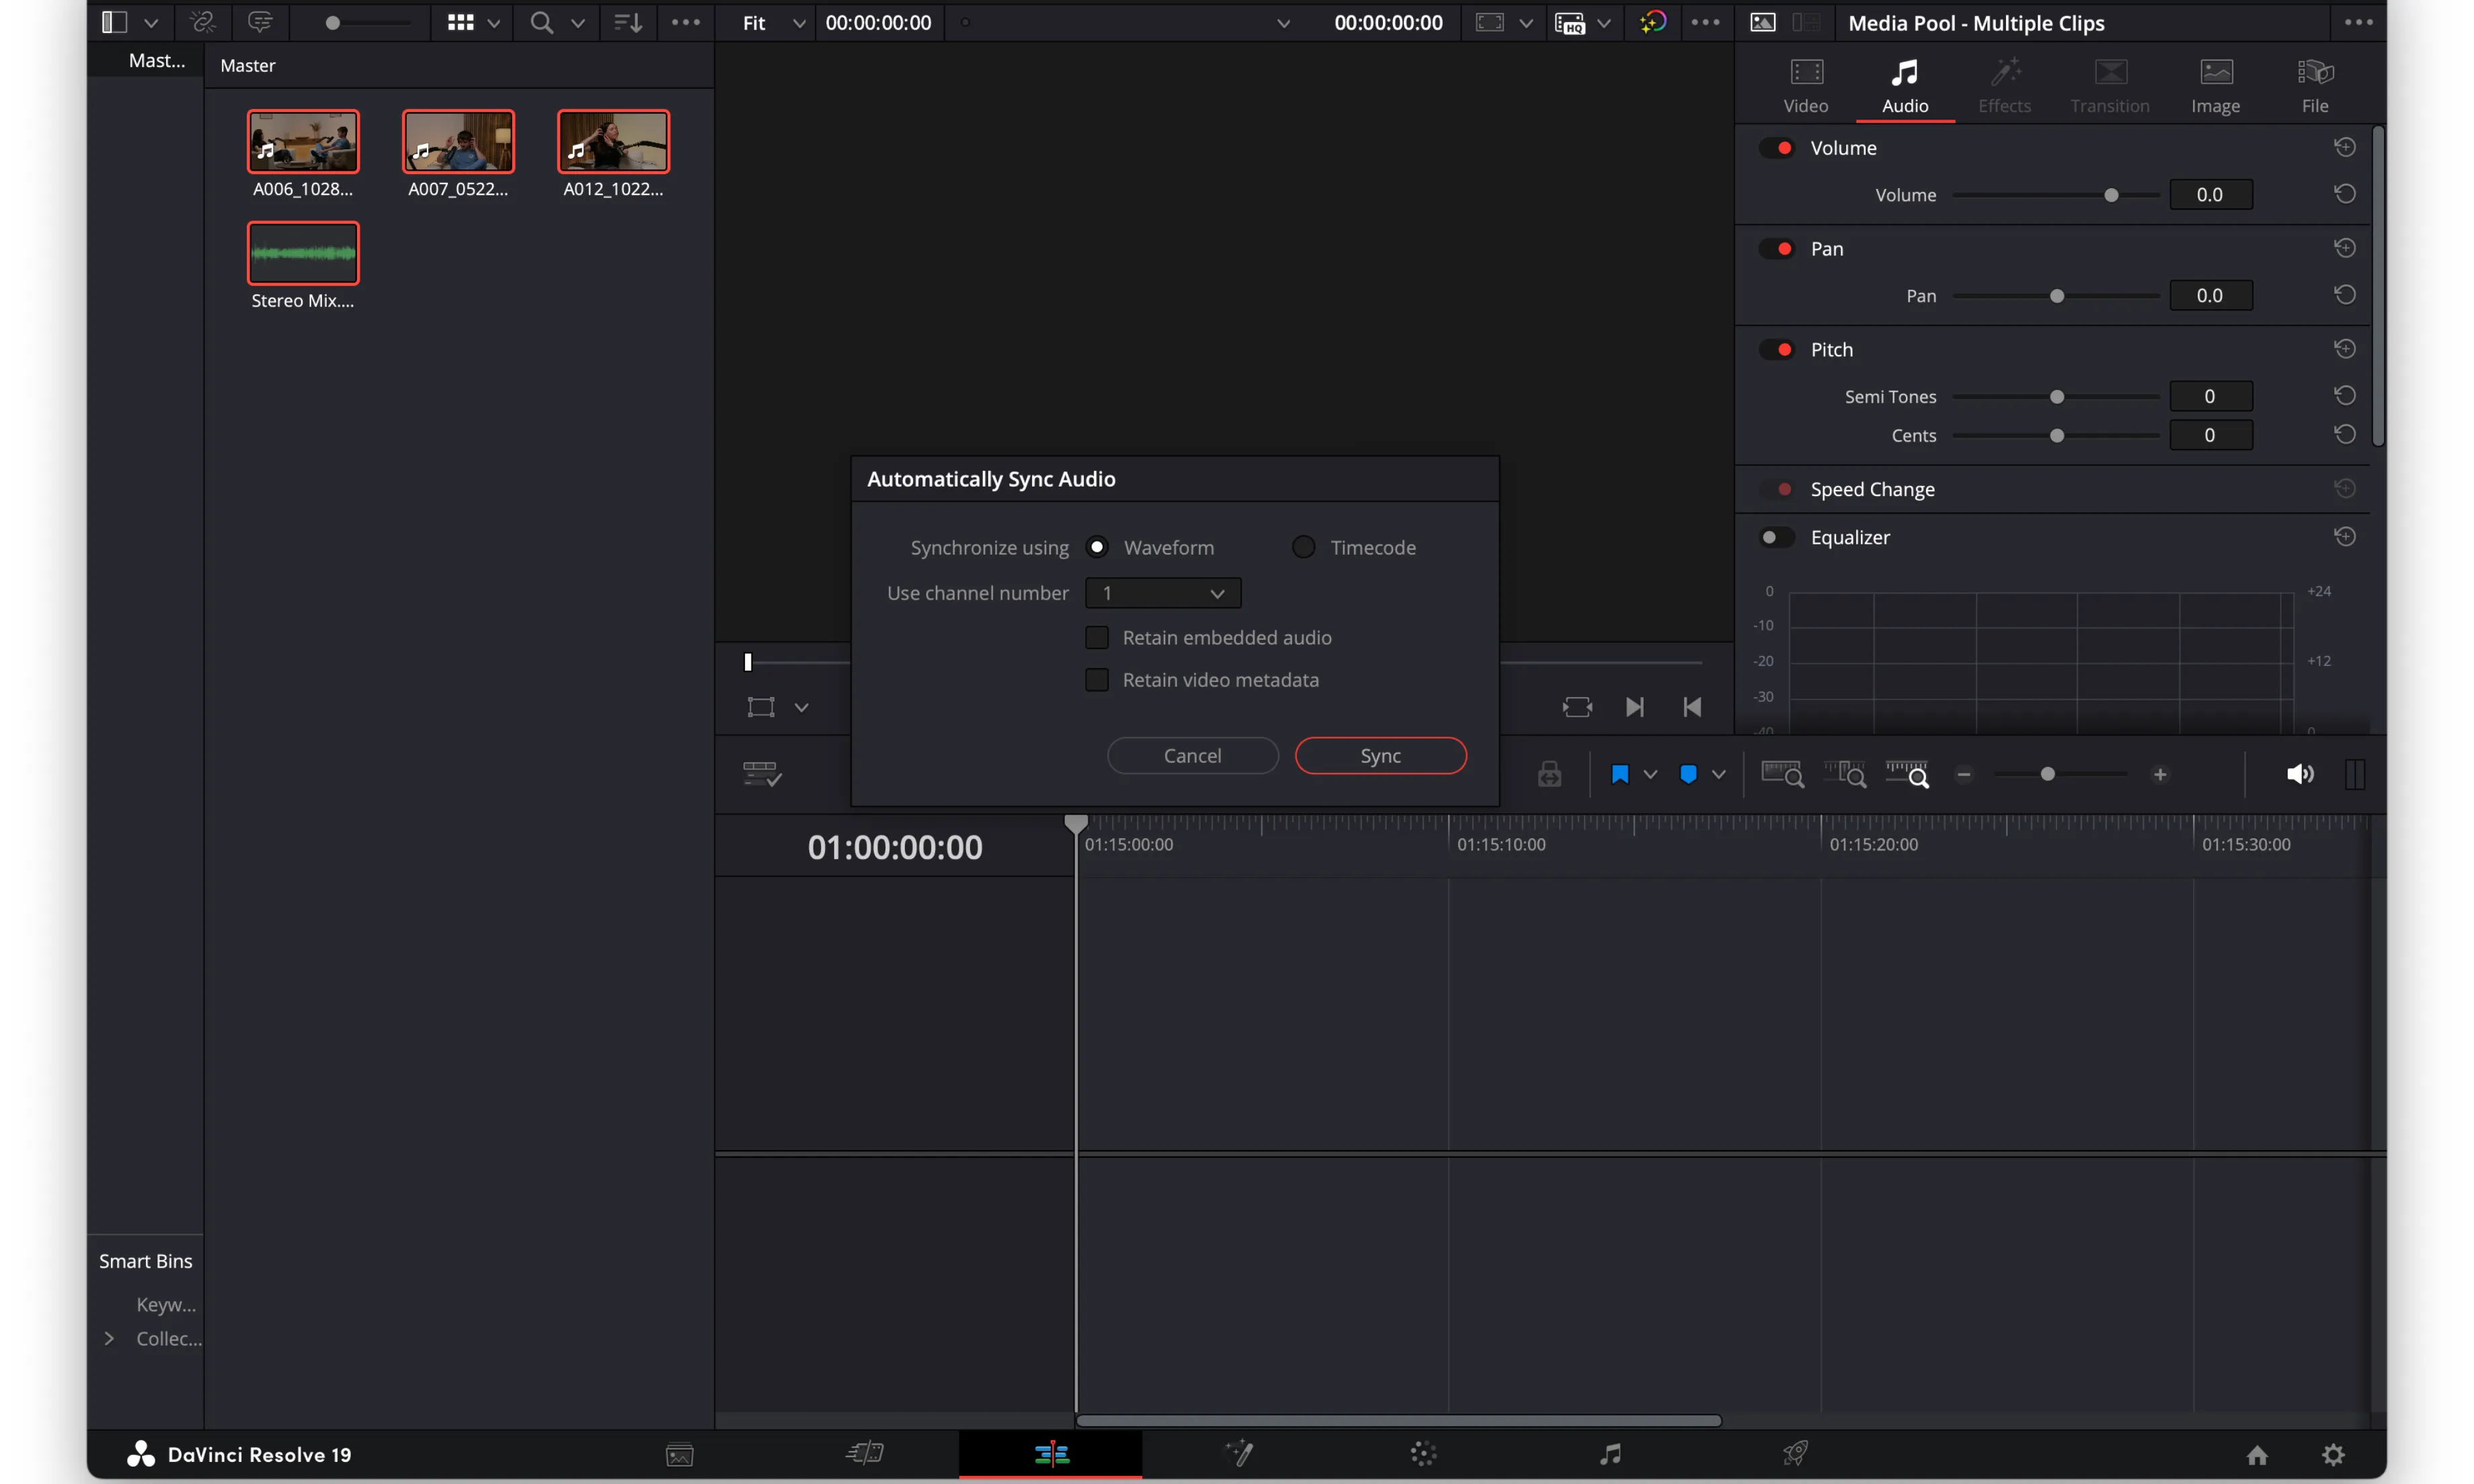Open the inspector three-dot options menu
This screenshot has width=2474, height=1484.
(x=2358, y=22)
